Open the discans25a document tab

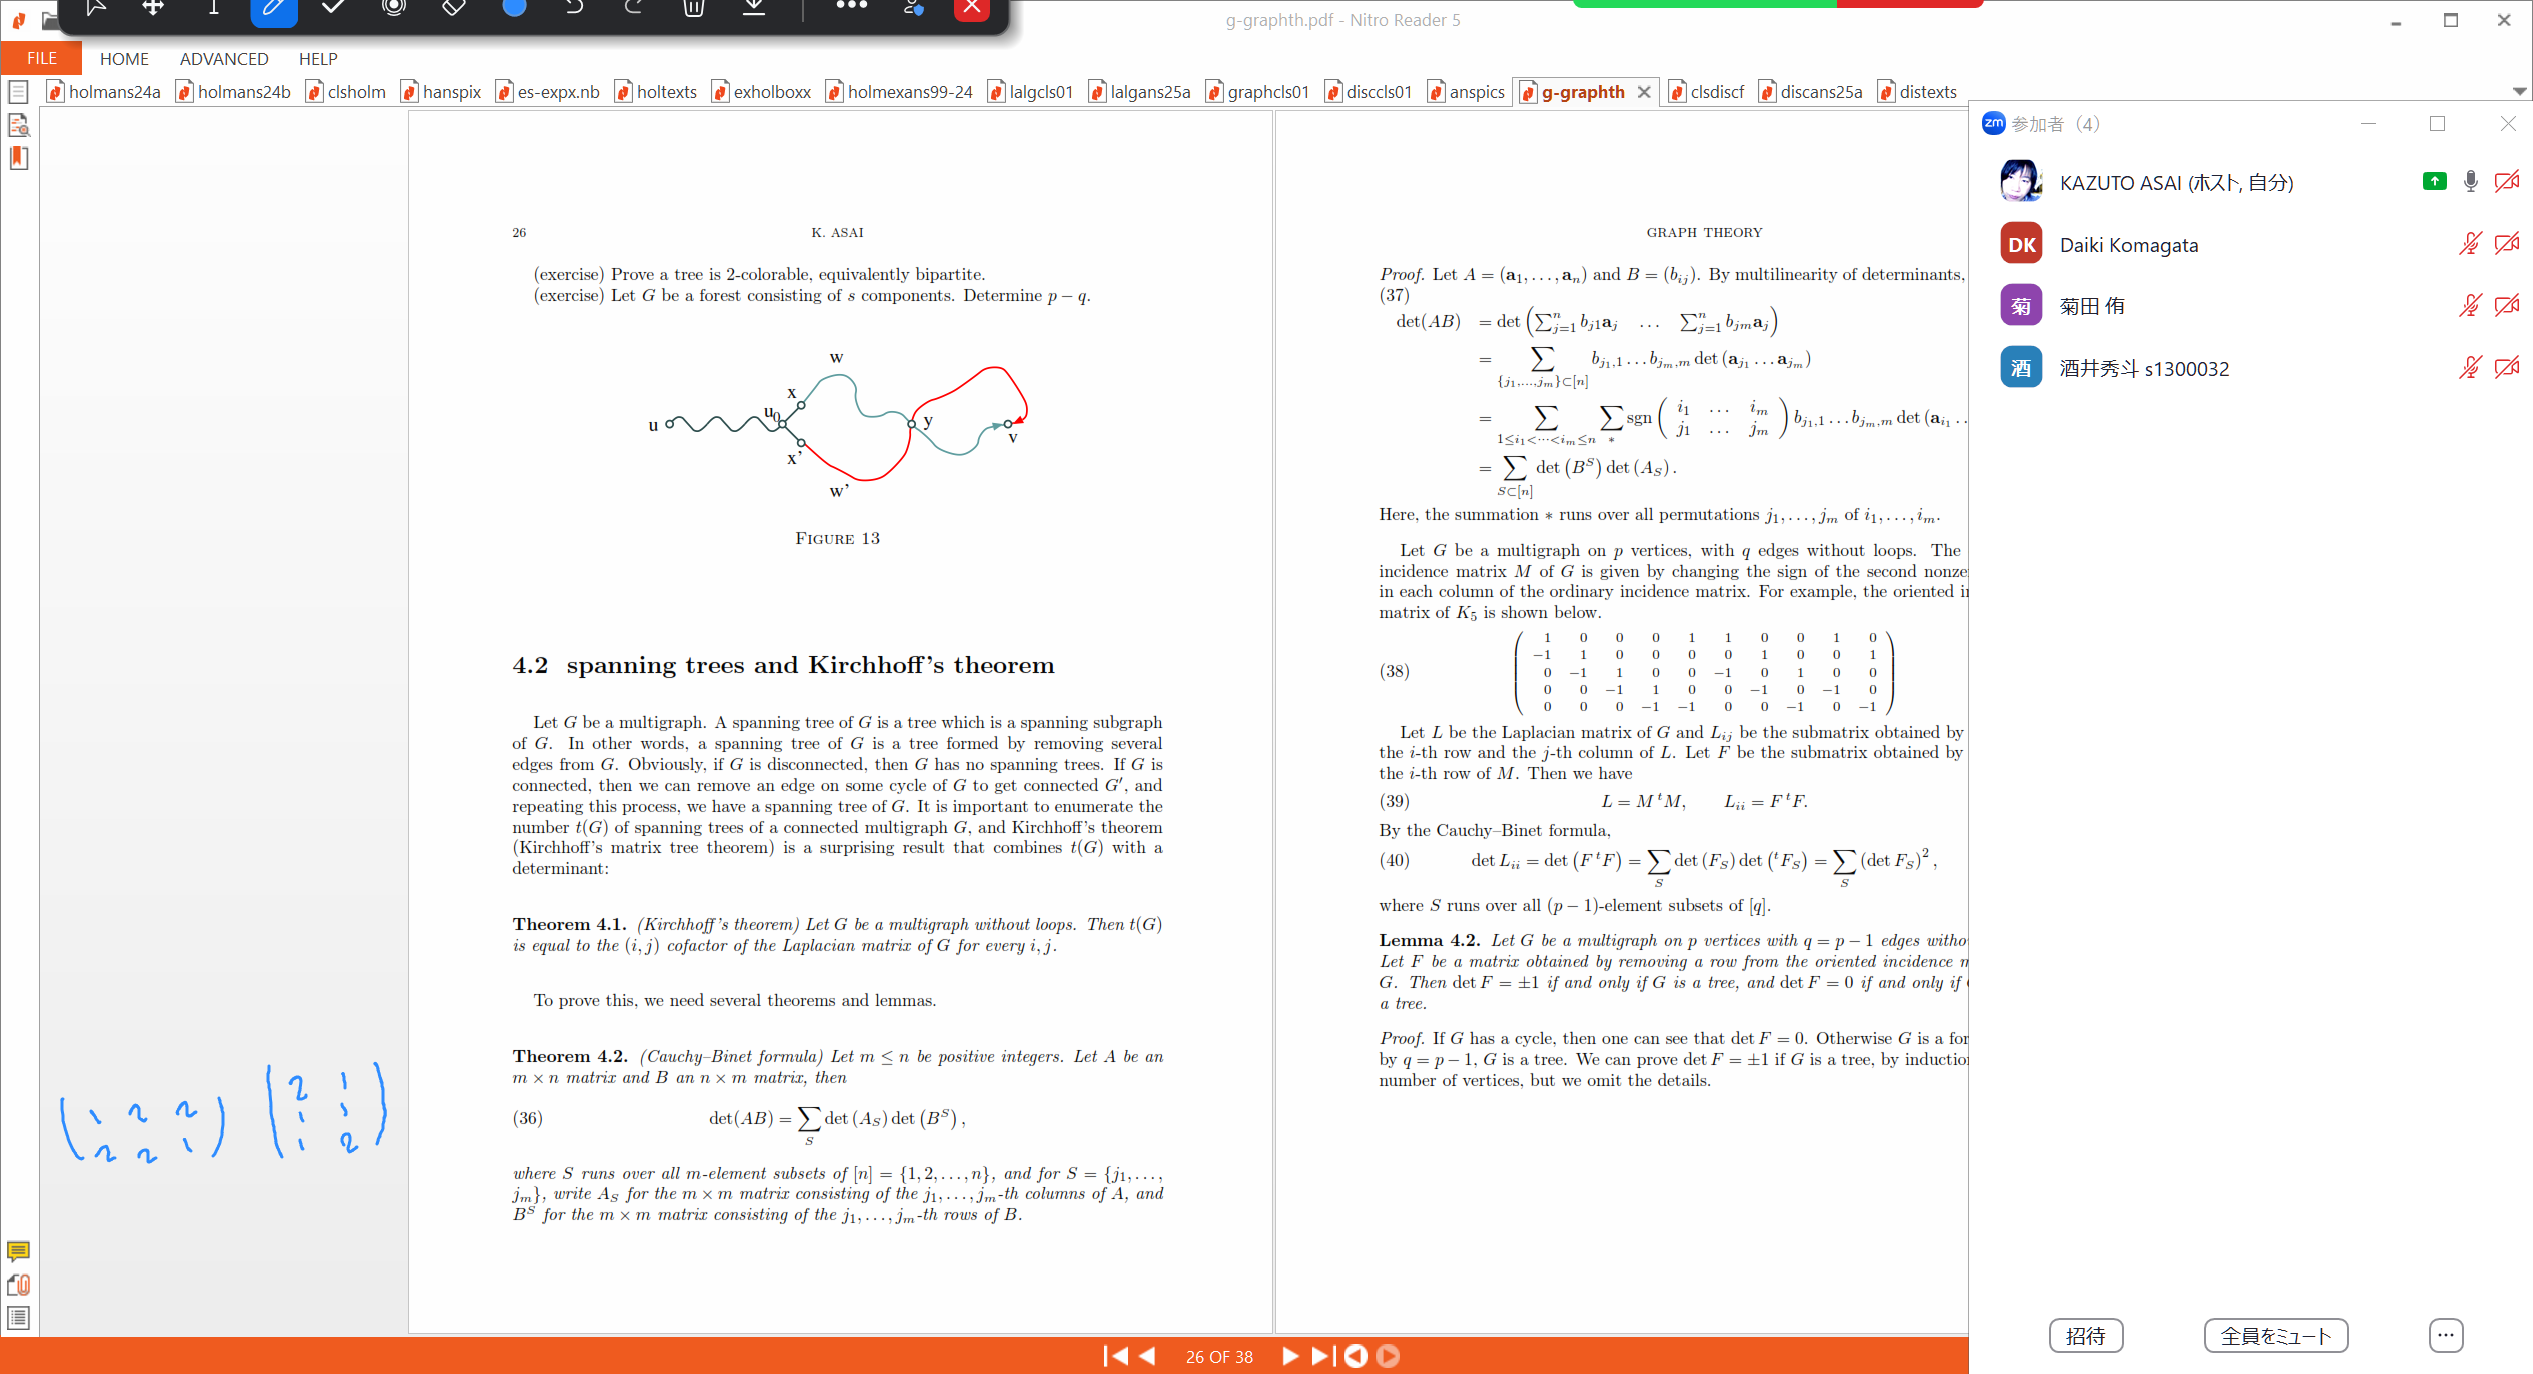[x=1811, y=92]
